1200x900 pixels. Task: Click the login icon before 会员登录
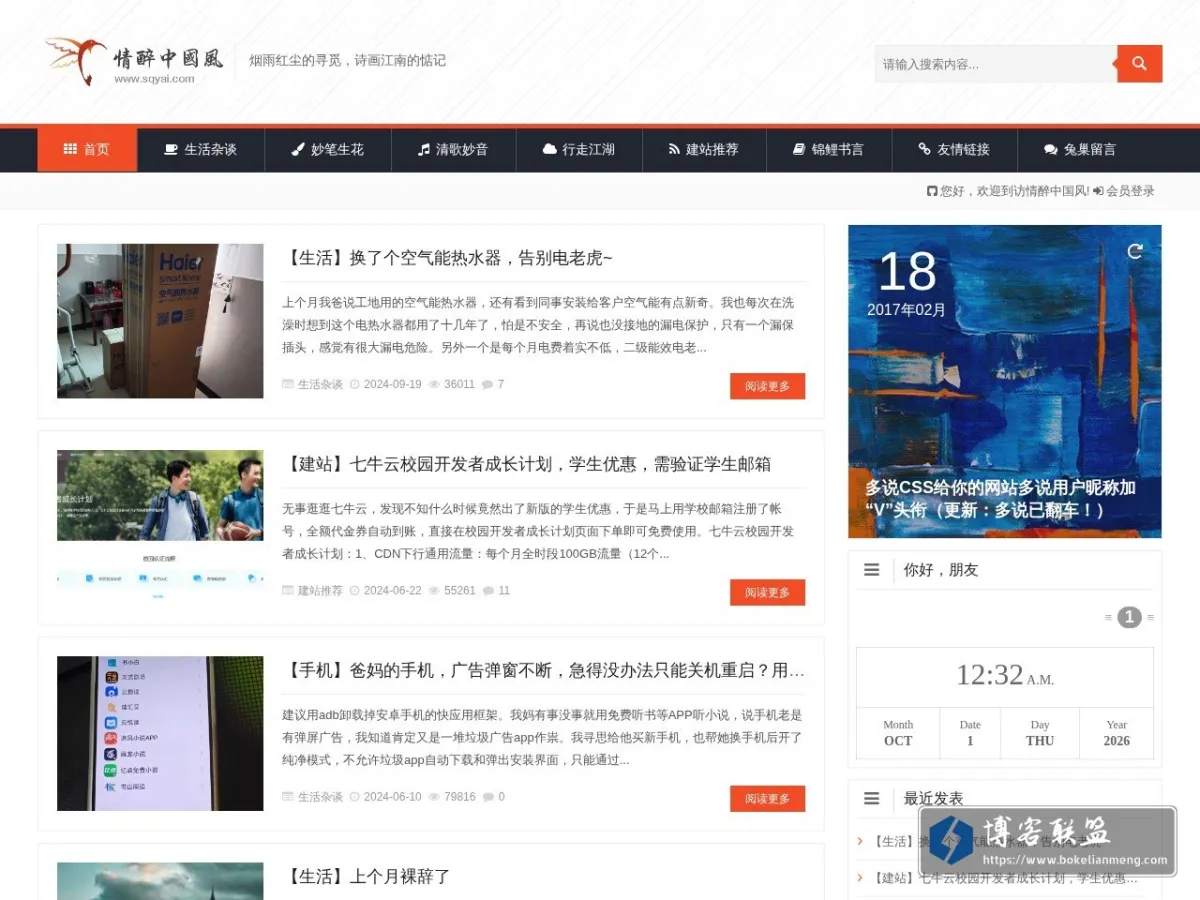point(1098,191)
